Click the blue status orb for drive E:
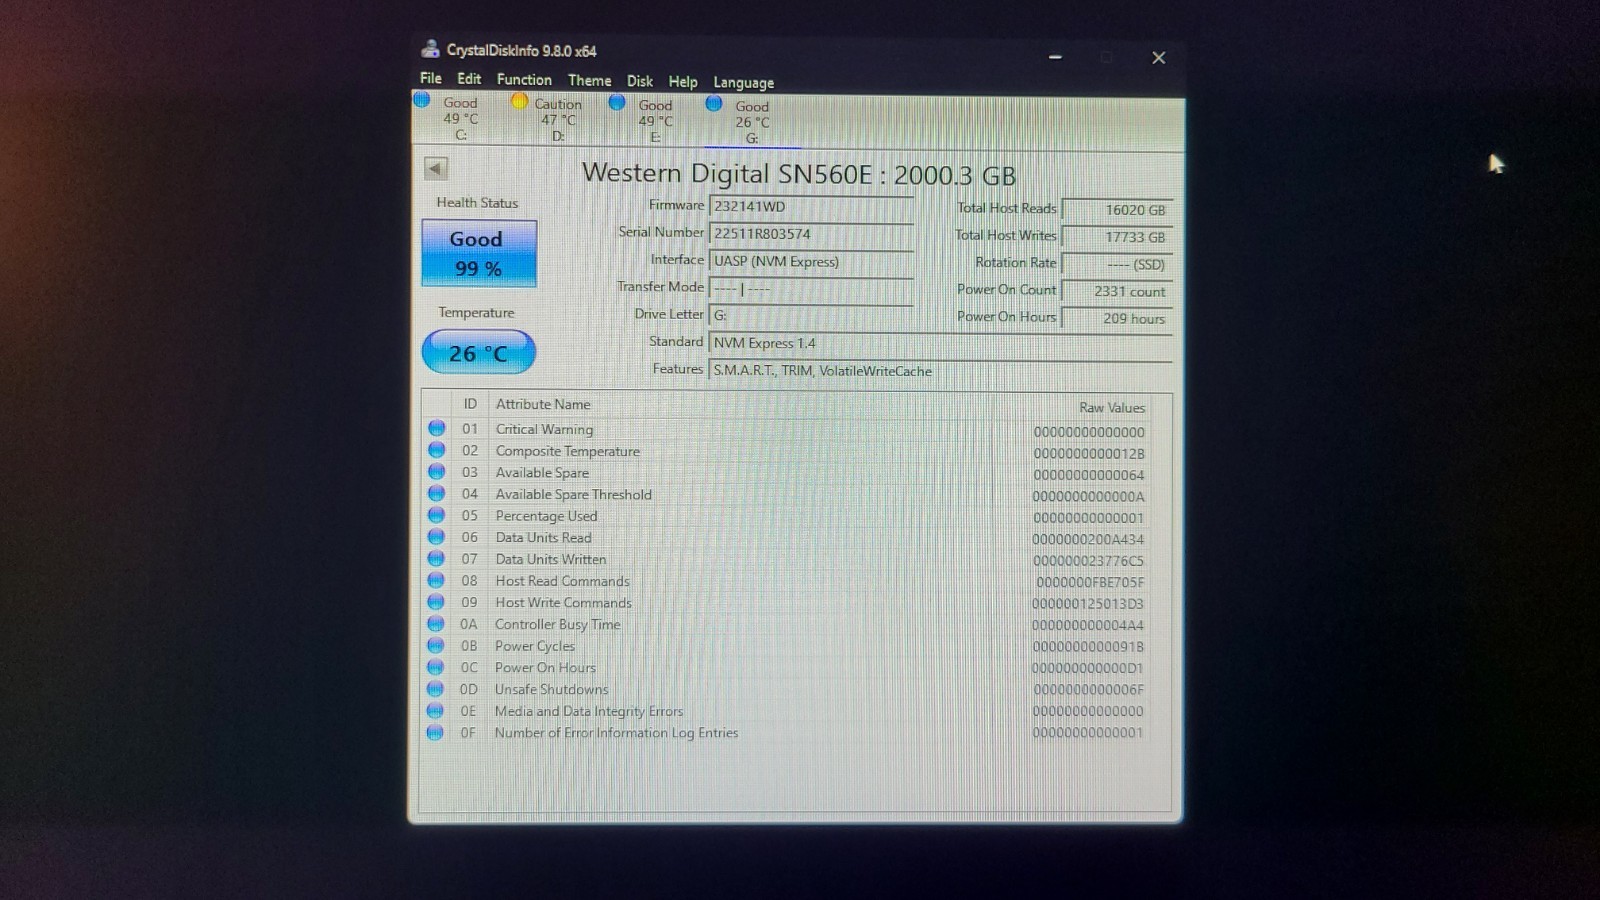1600x900 pixels. (x=617, y=102)
